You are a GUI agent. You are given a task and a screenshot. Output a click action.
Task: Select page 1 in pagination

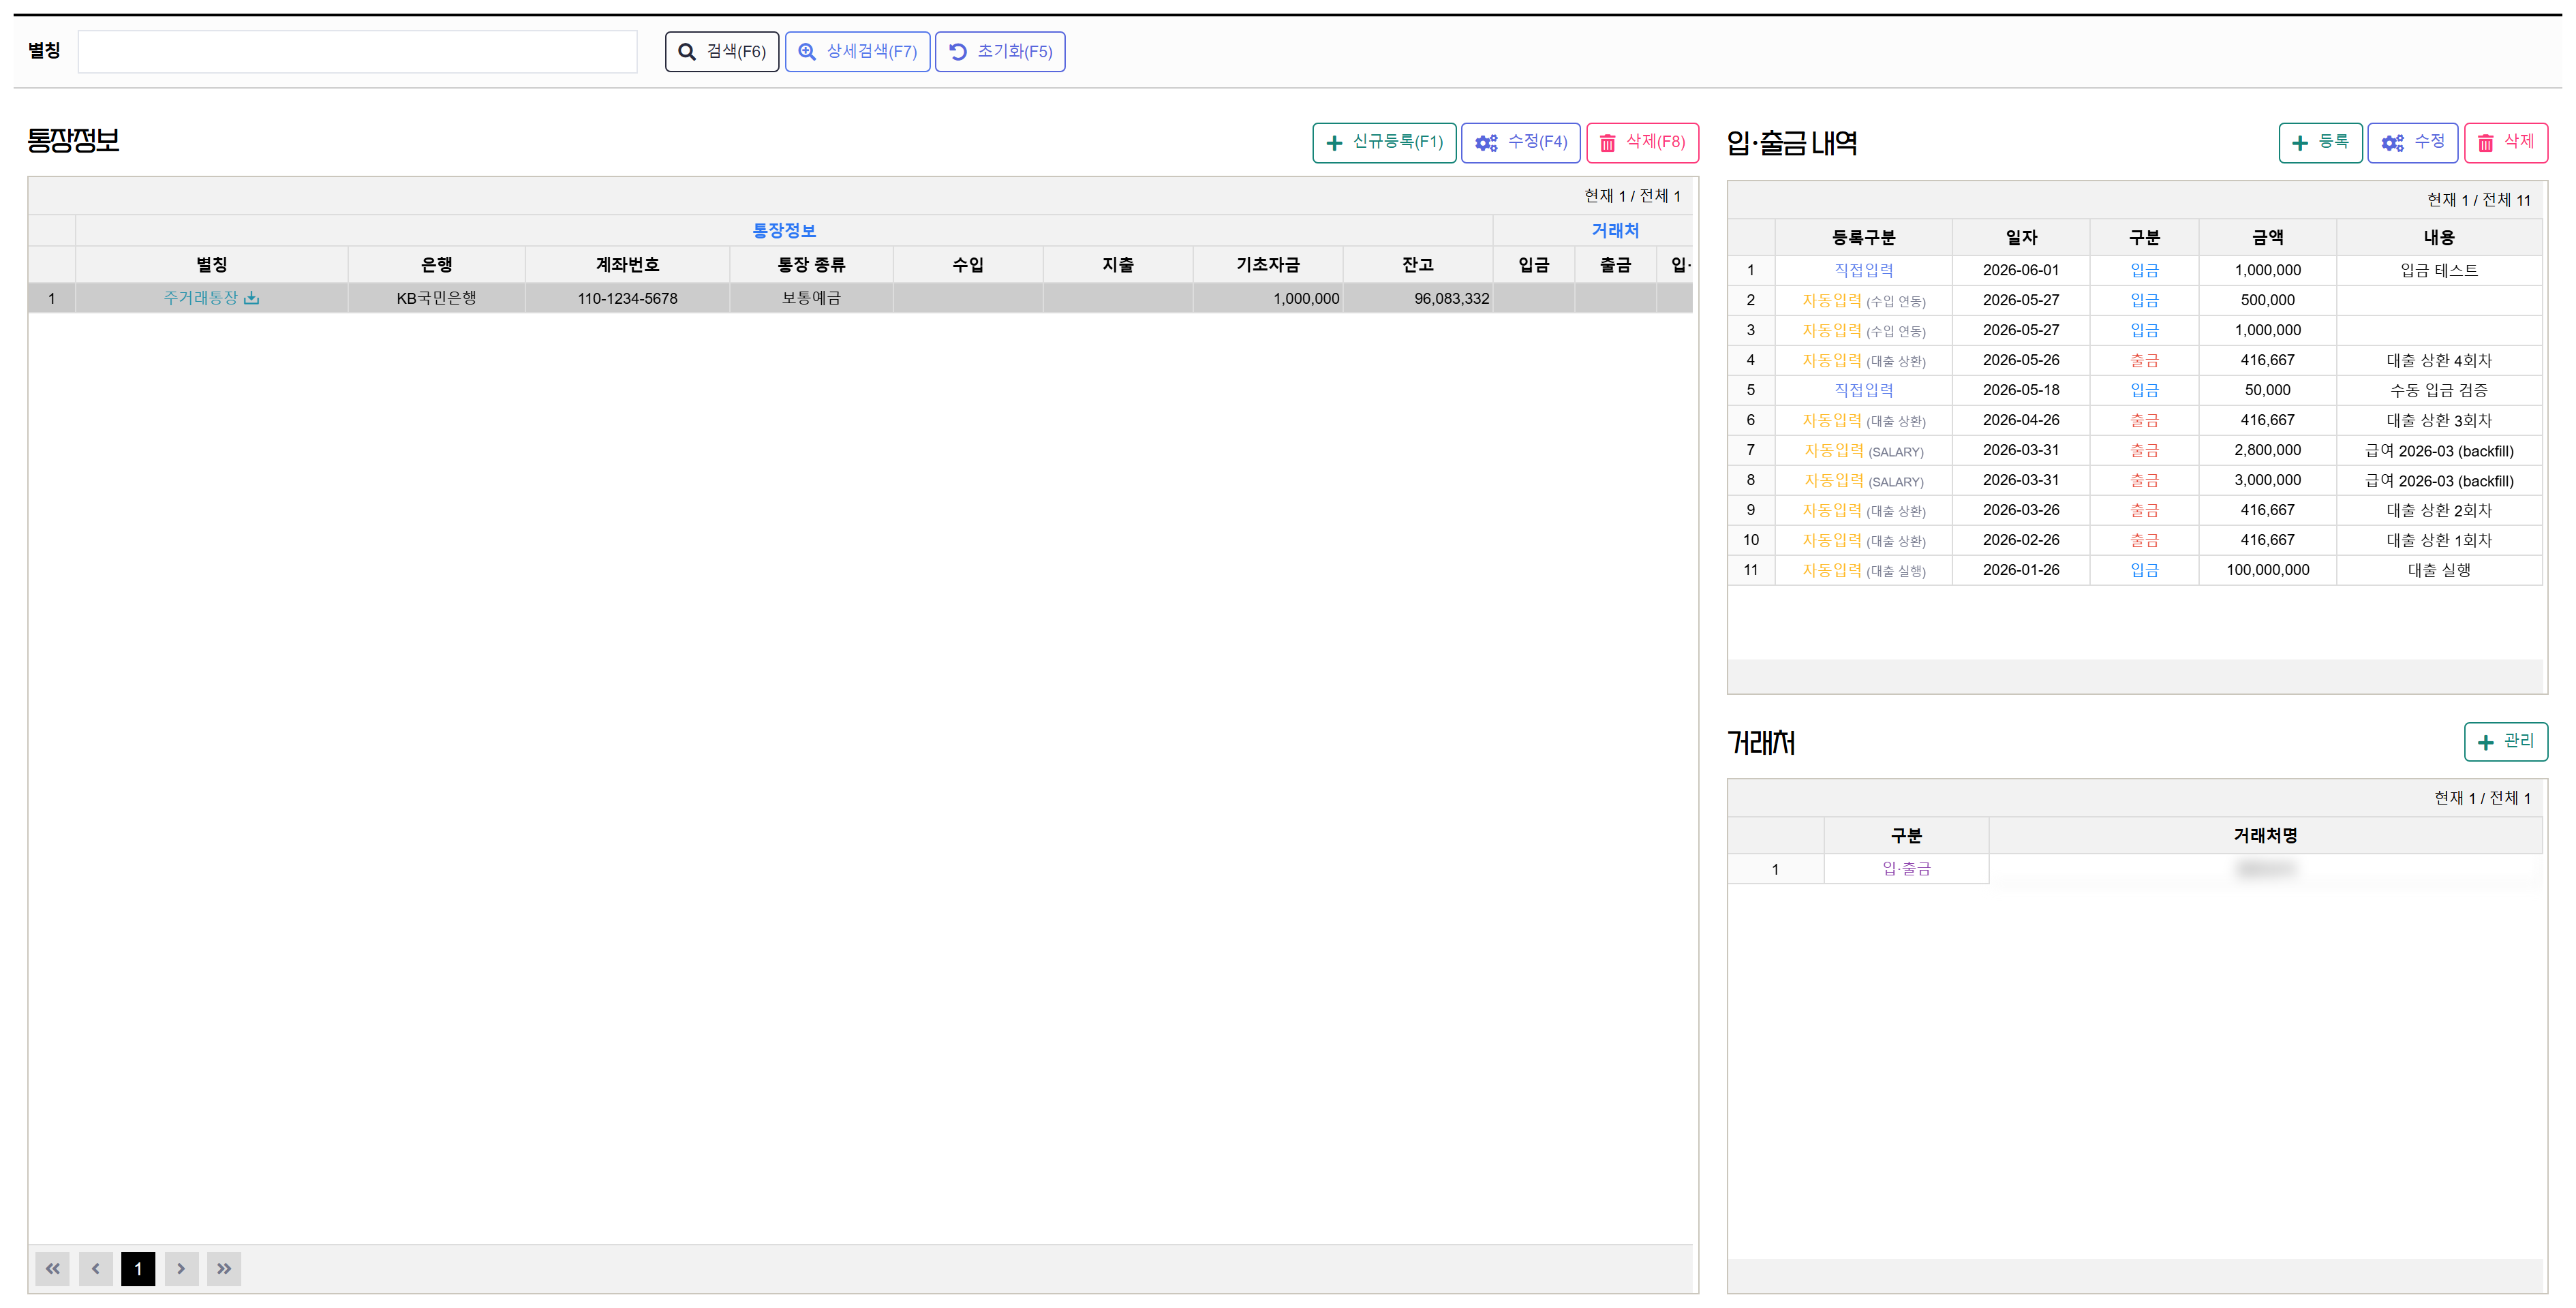click(x=138, y=1268)
